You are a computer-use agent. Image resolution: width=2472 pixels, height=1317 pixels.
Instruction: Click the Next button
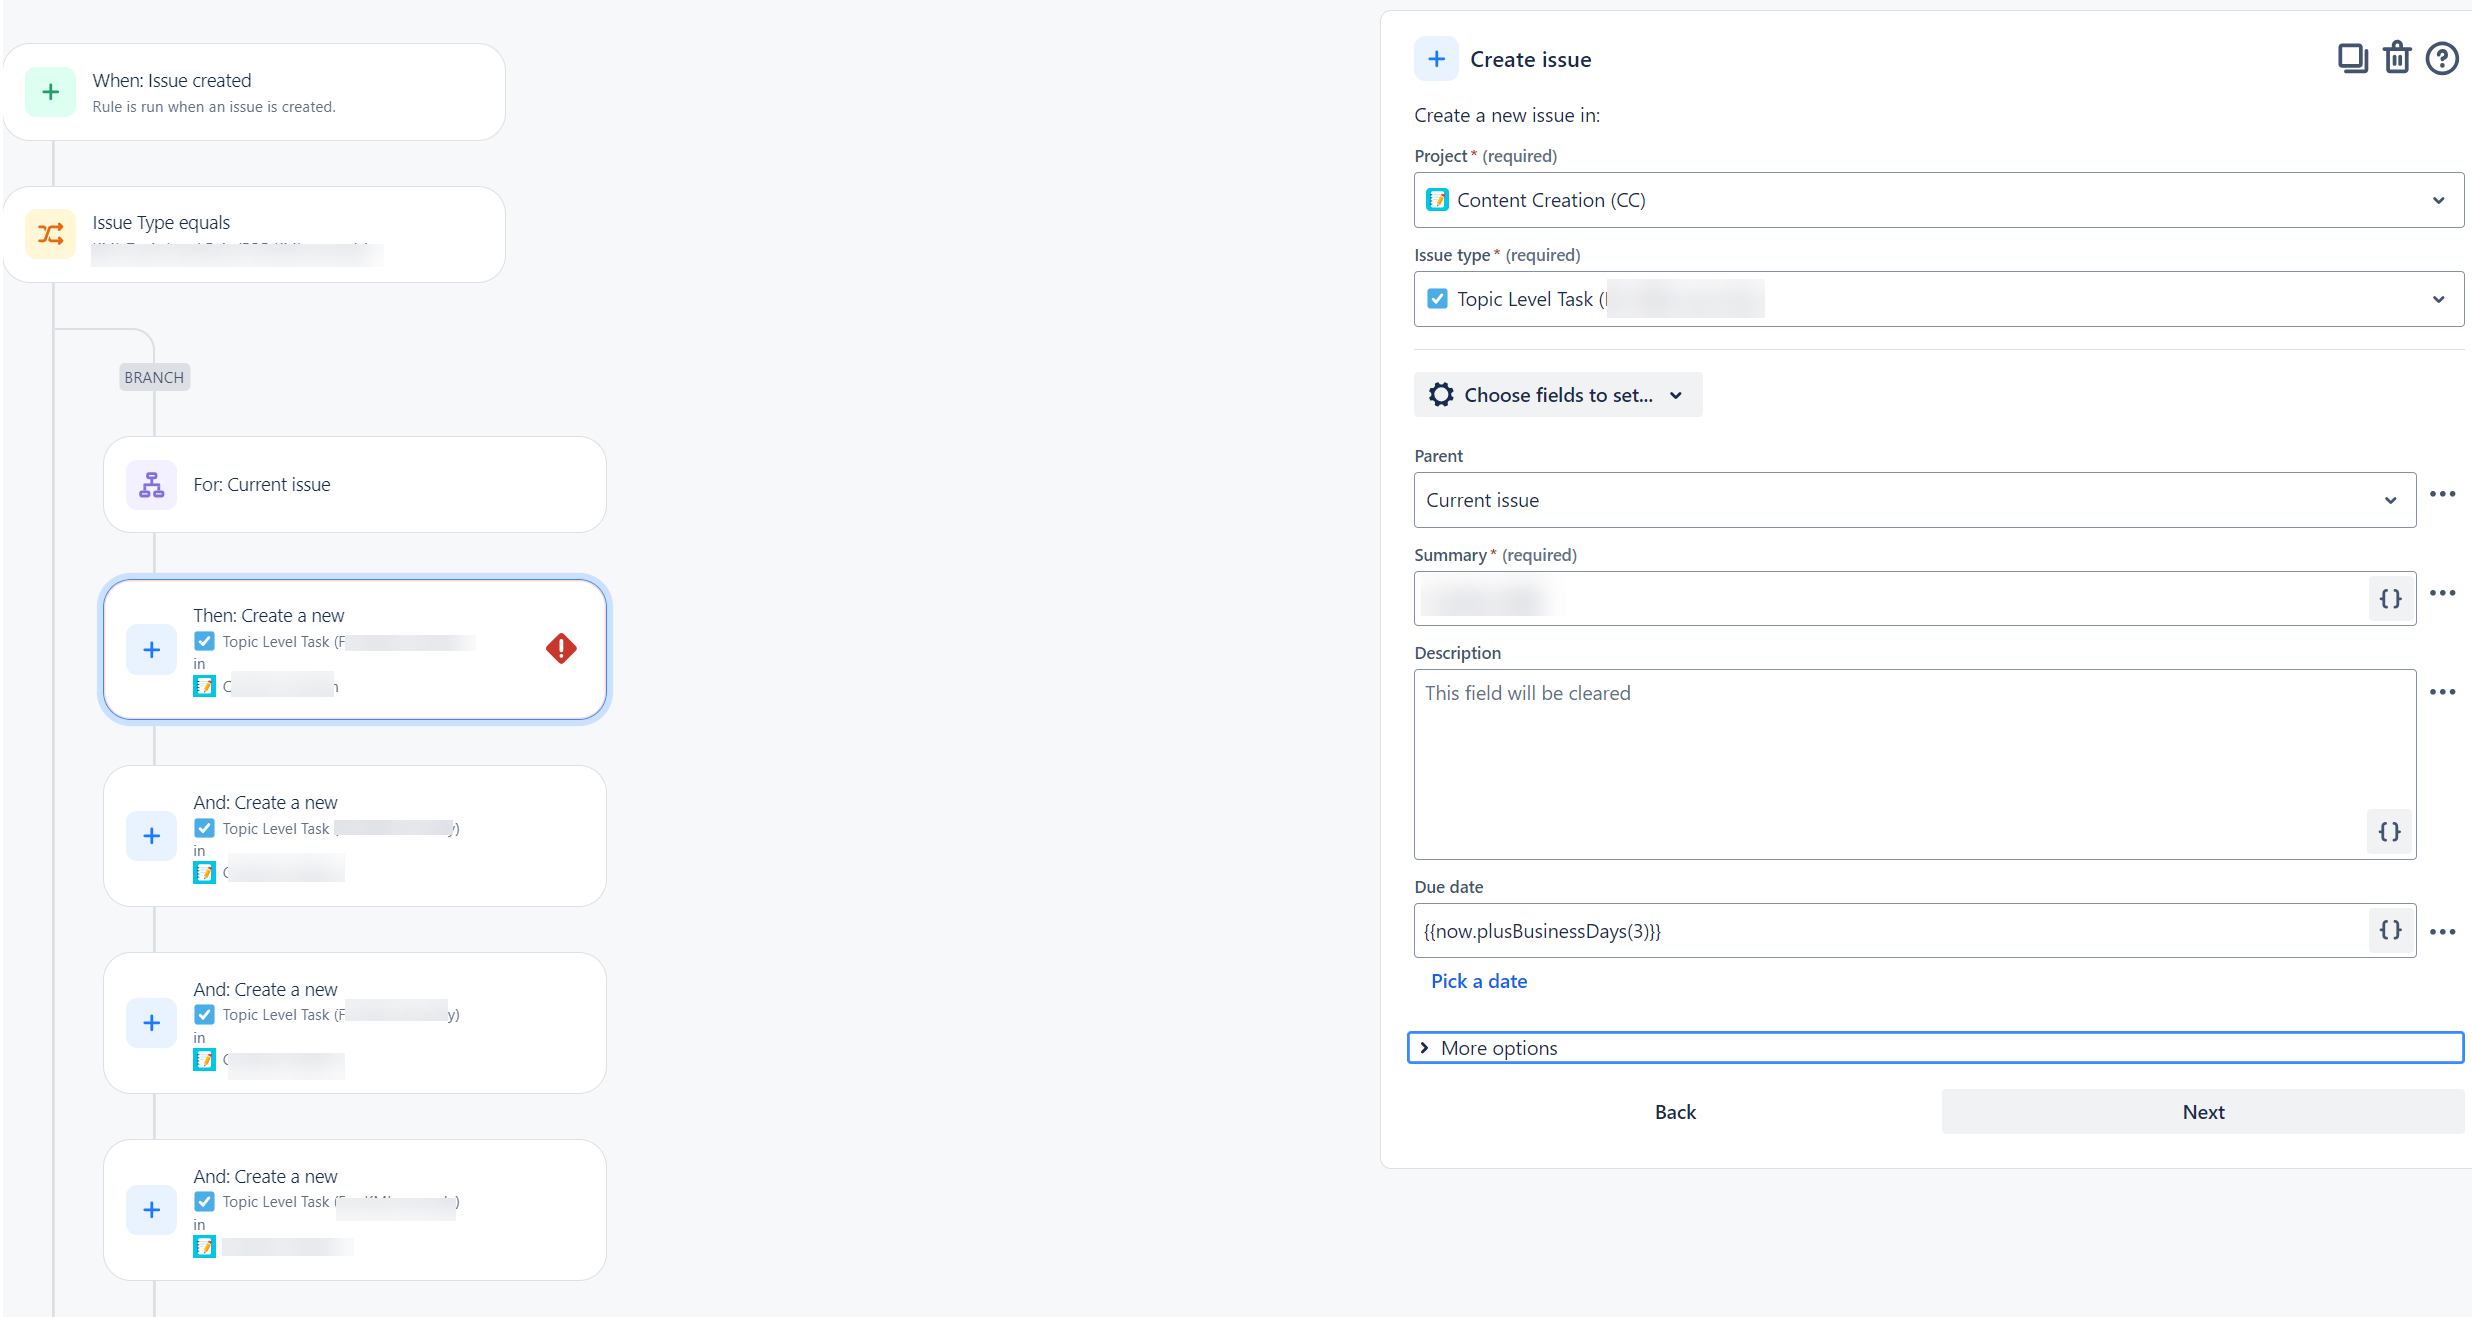click(x=2203, y=1112)
